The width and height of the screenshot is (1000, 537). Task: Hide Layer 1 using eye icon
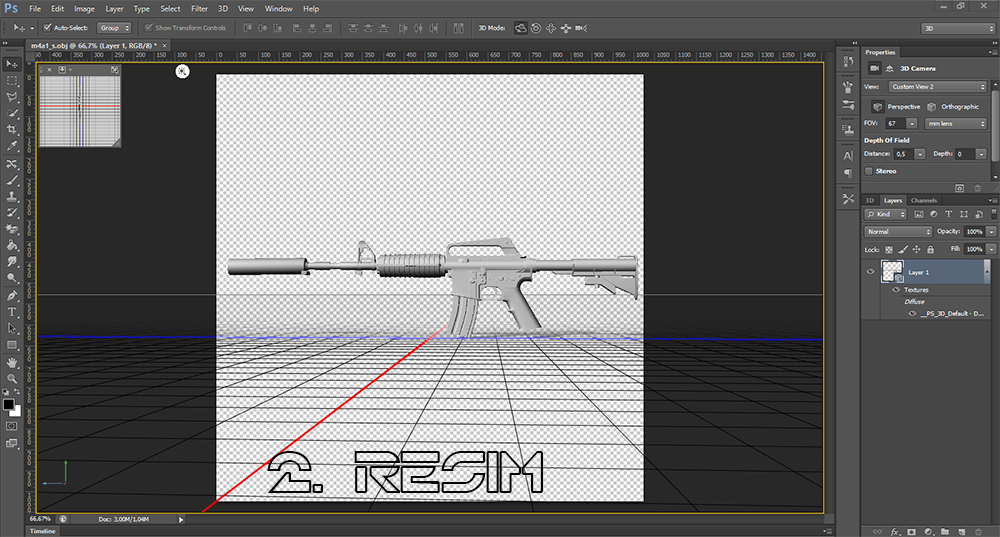[x=870, y=271]
